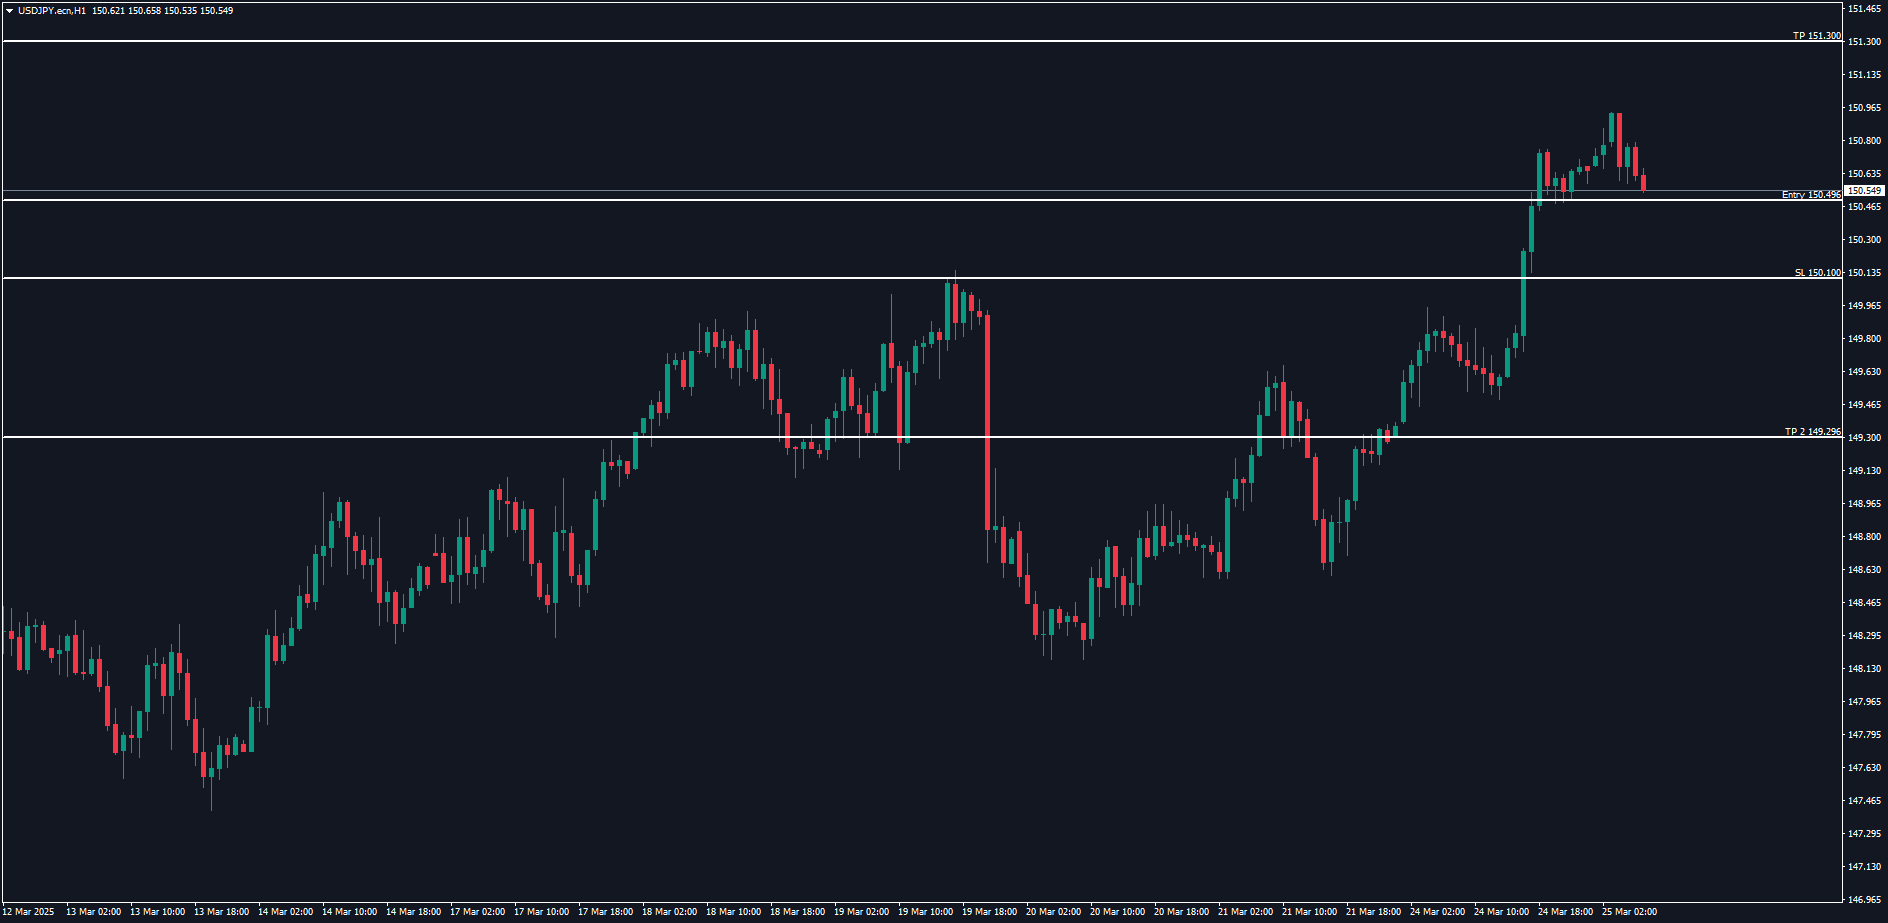This screenshot has width=1888, height=923.
Task: Click the 19 Mar 18:00 time label
Action: (989, 912)
